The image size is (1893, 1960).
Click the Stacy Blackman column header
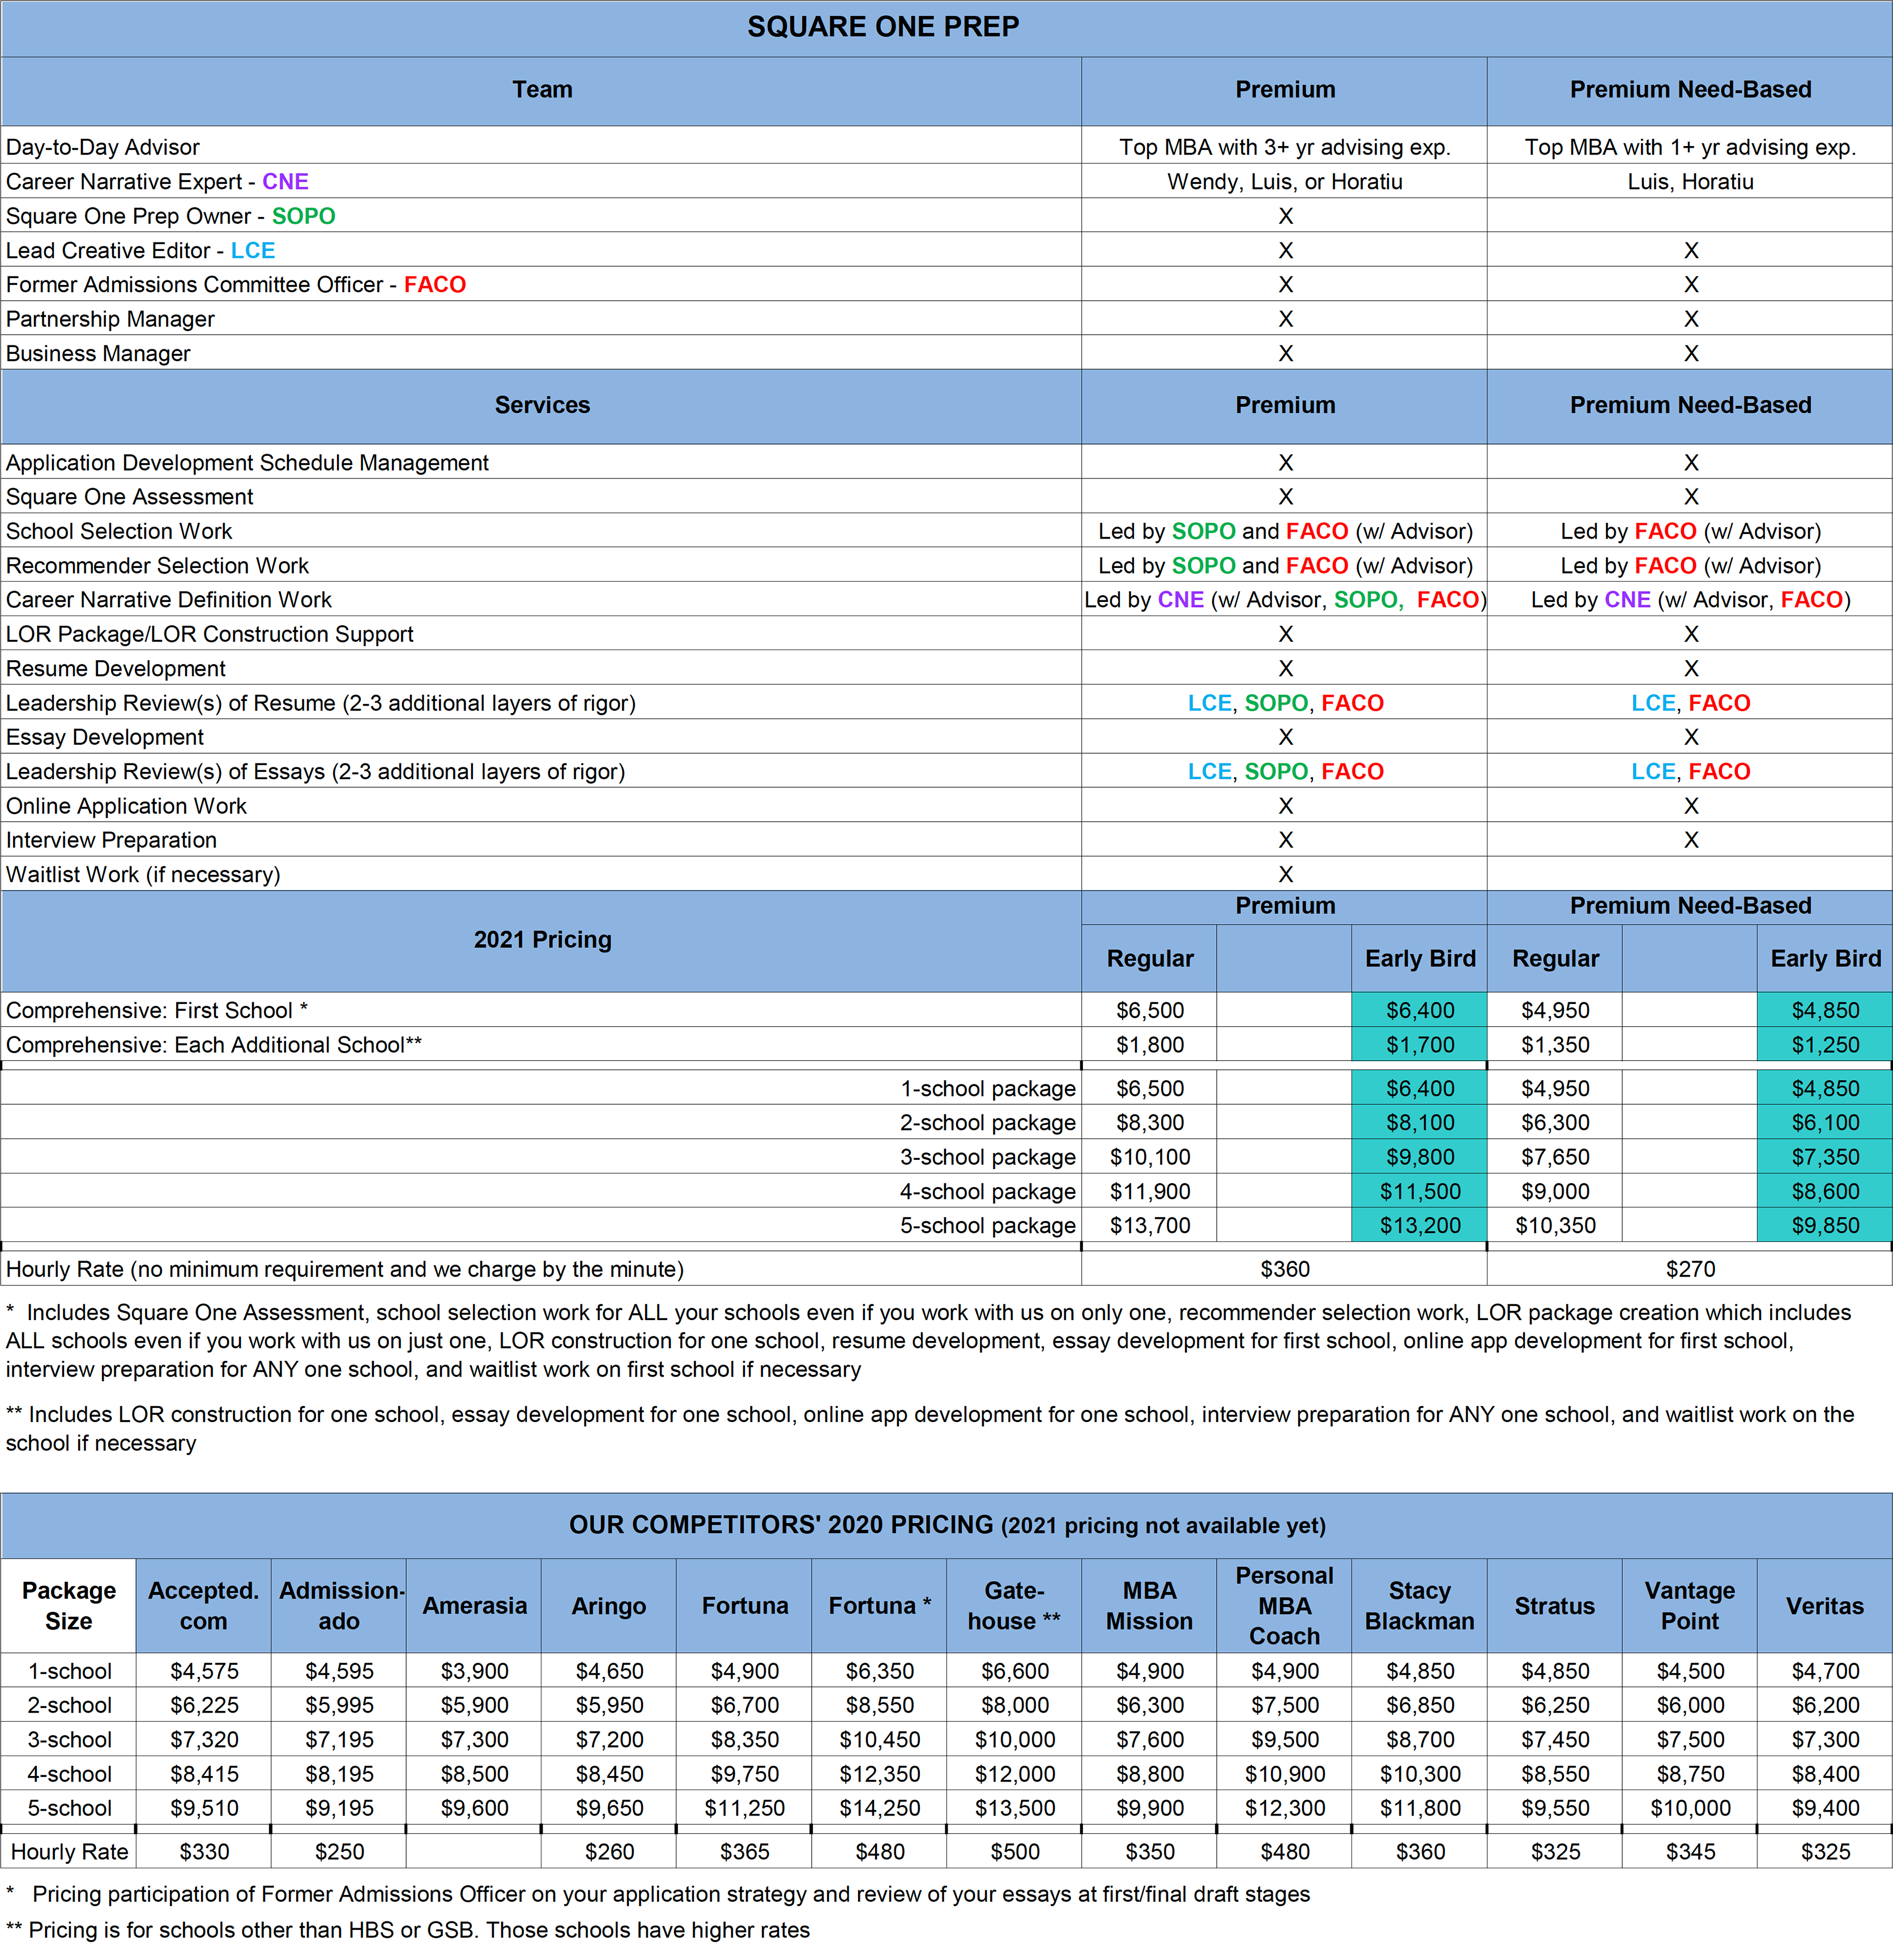point(1419,1605)
